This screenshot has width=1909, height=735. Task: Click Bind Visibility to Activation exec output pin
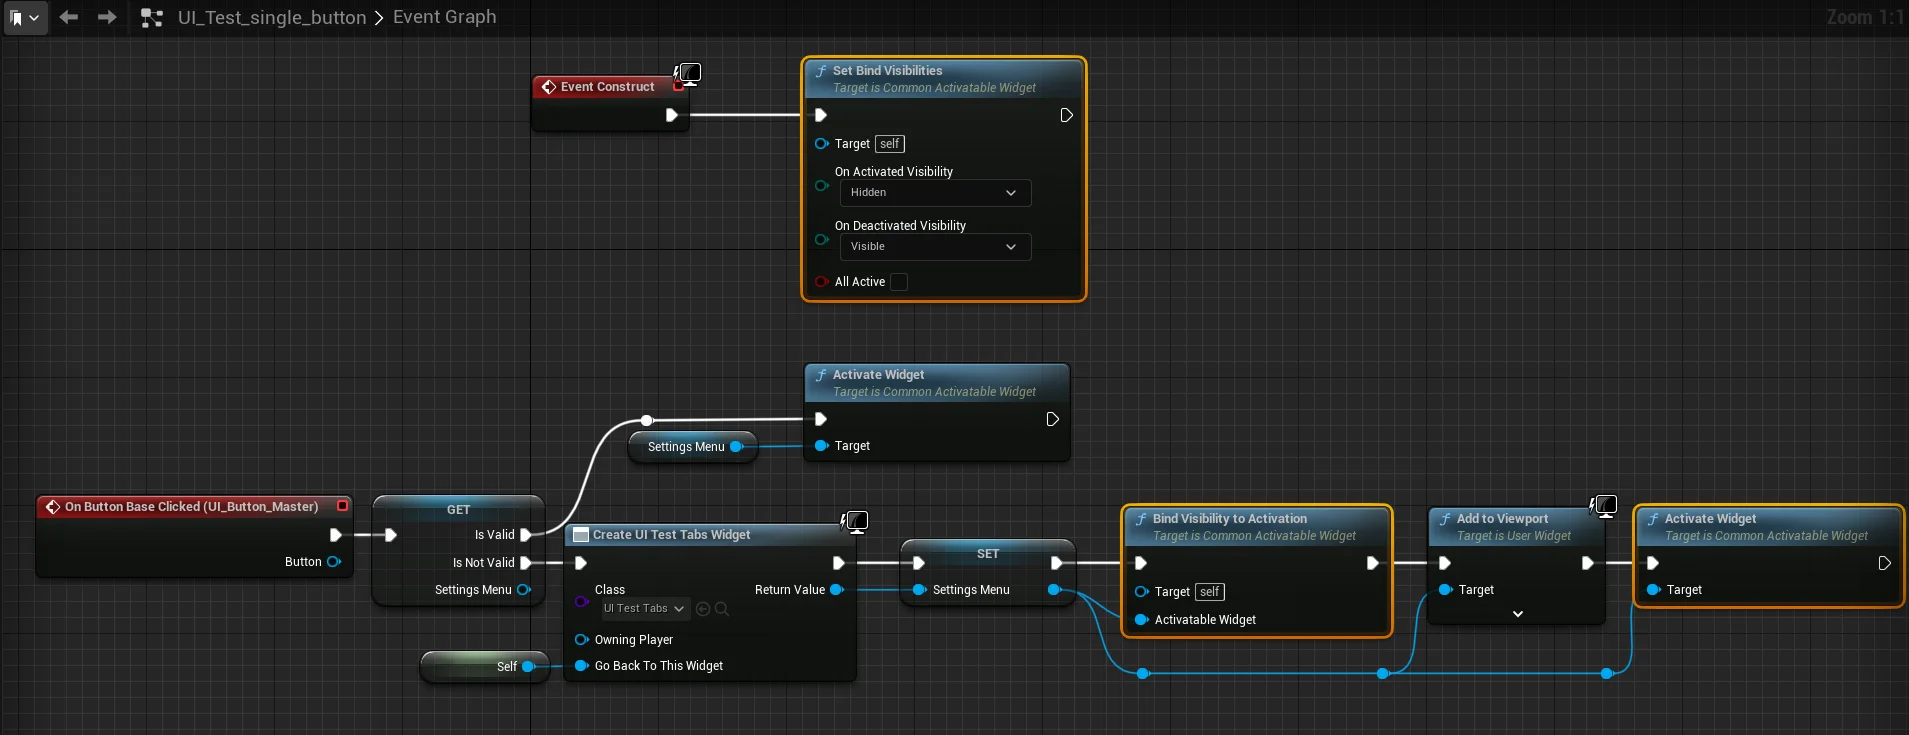point(1372,563)
